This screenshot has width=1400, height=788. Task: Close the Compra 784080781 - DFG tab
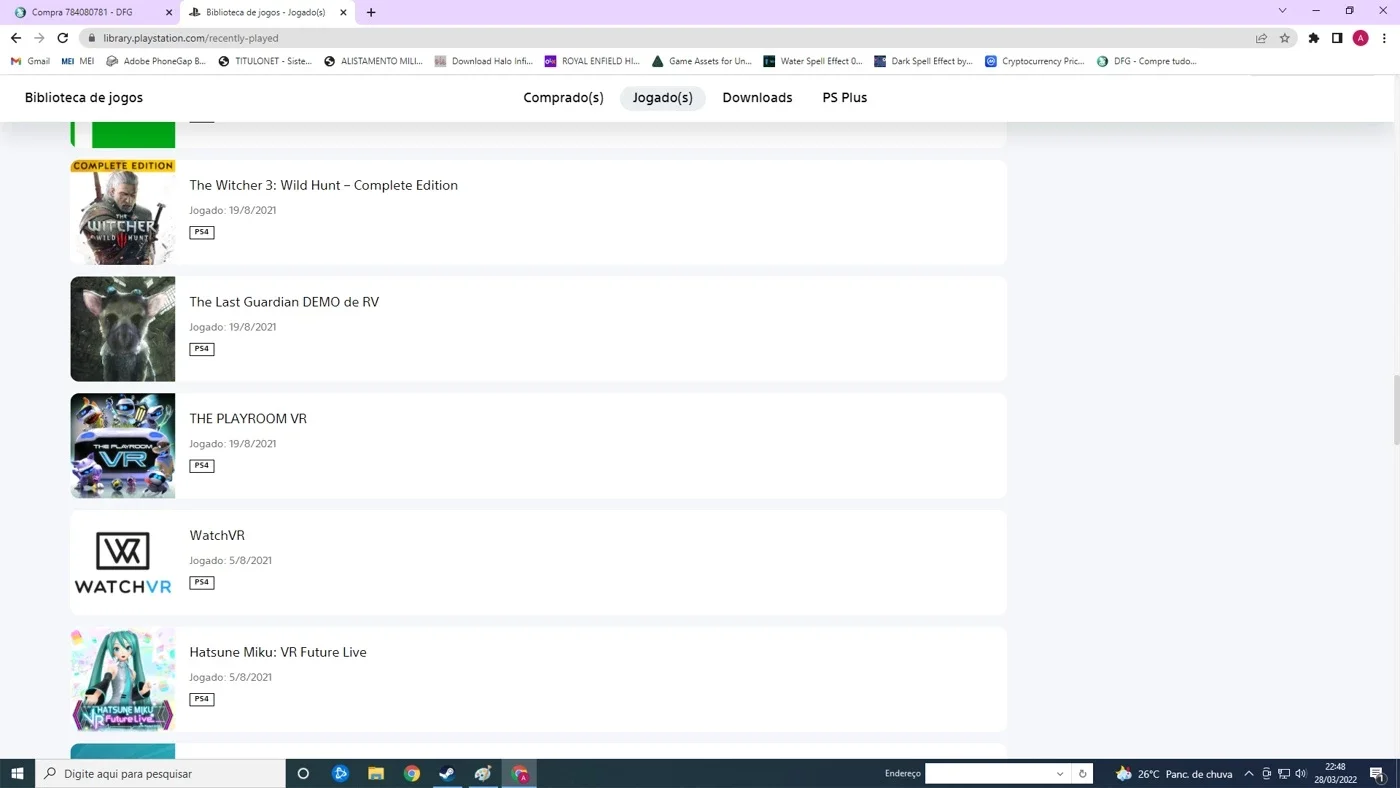click(x=168, y=12)
